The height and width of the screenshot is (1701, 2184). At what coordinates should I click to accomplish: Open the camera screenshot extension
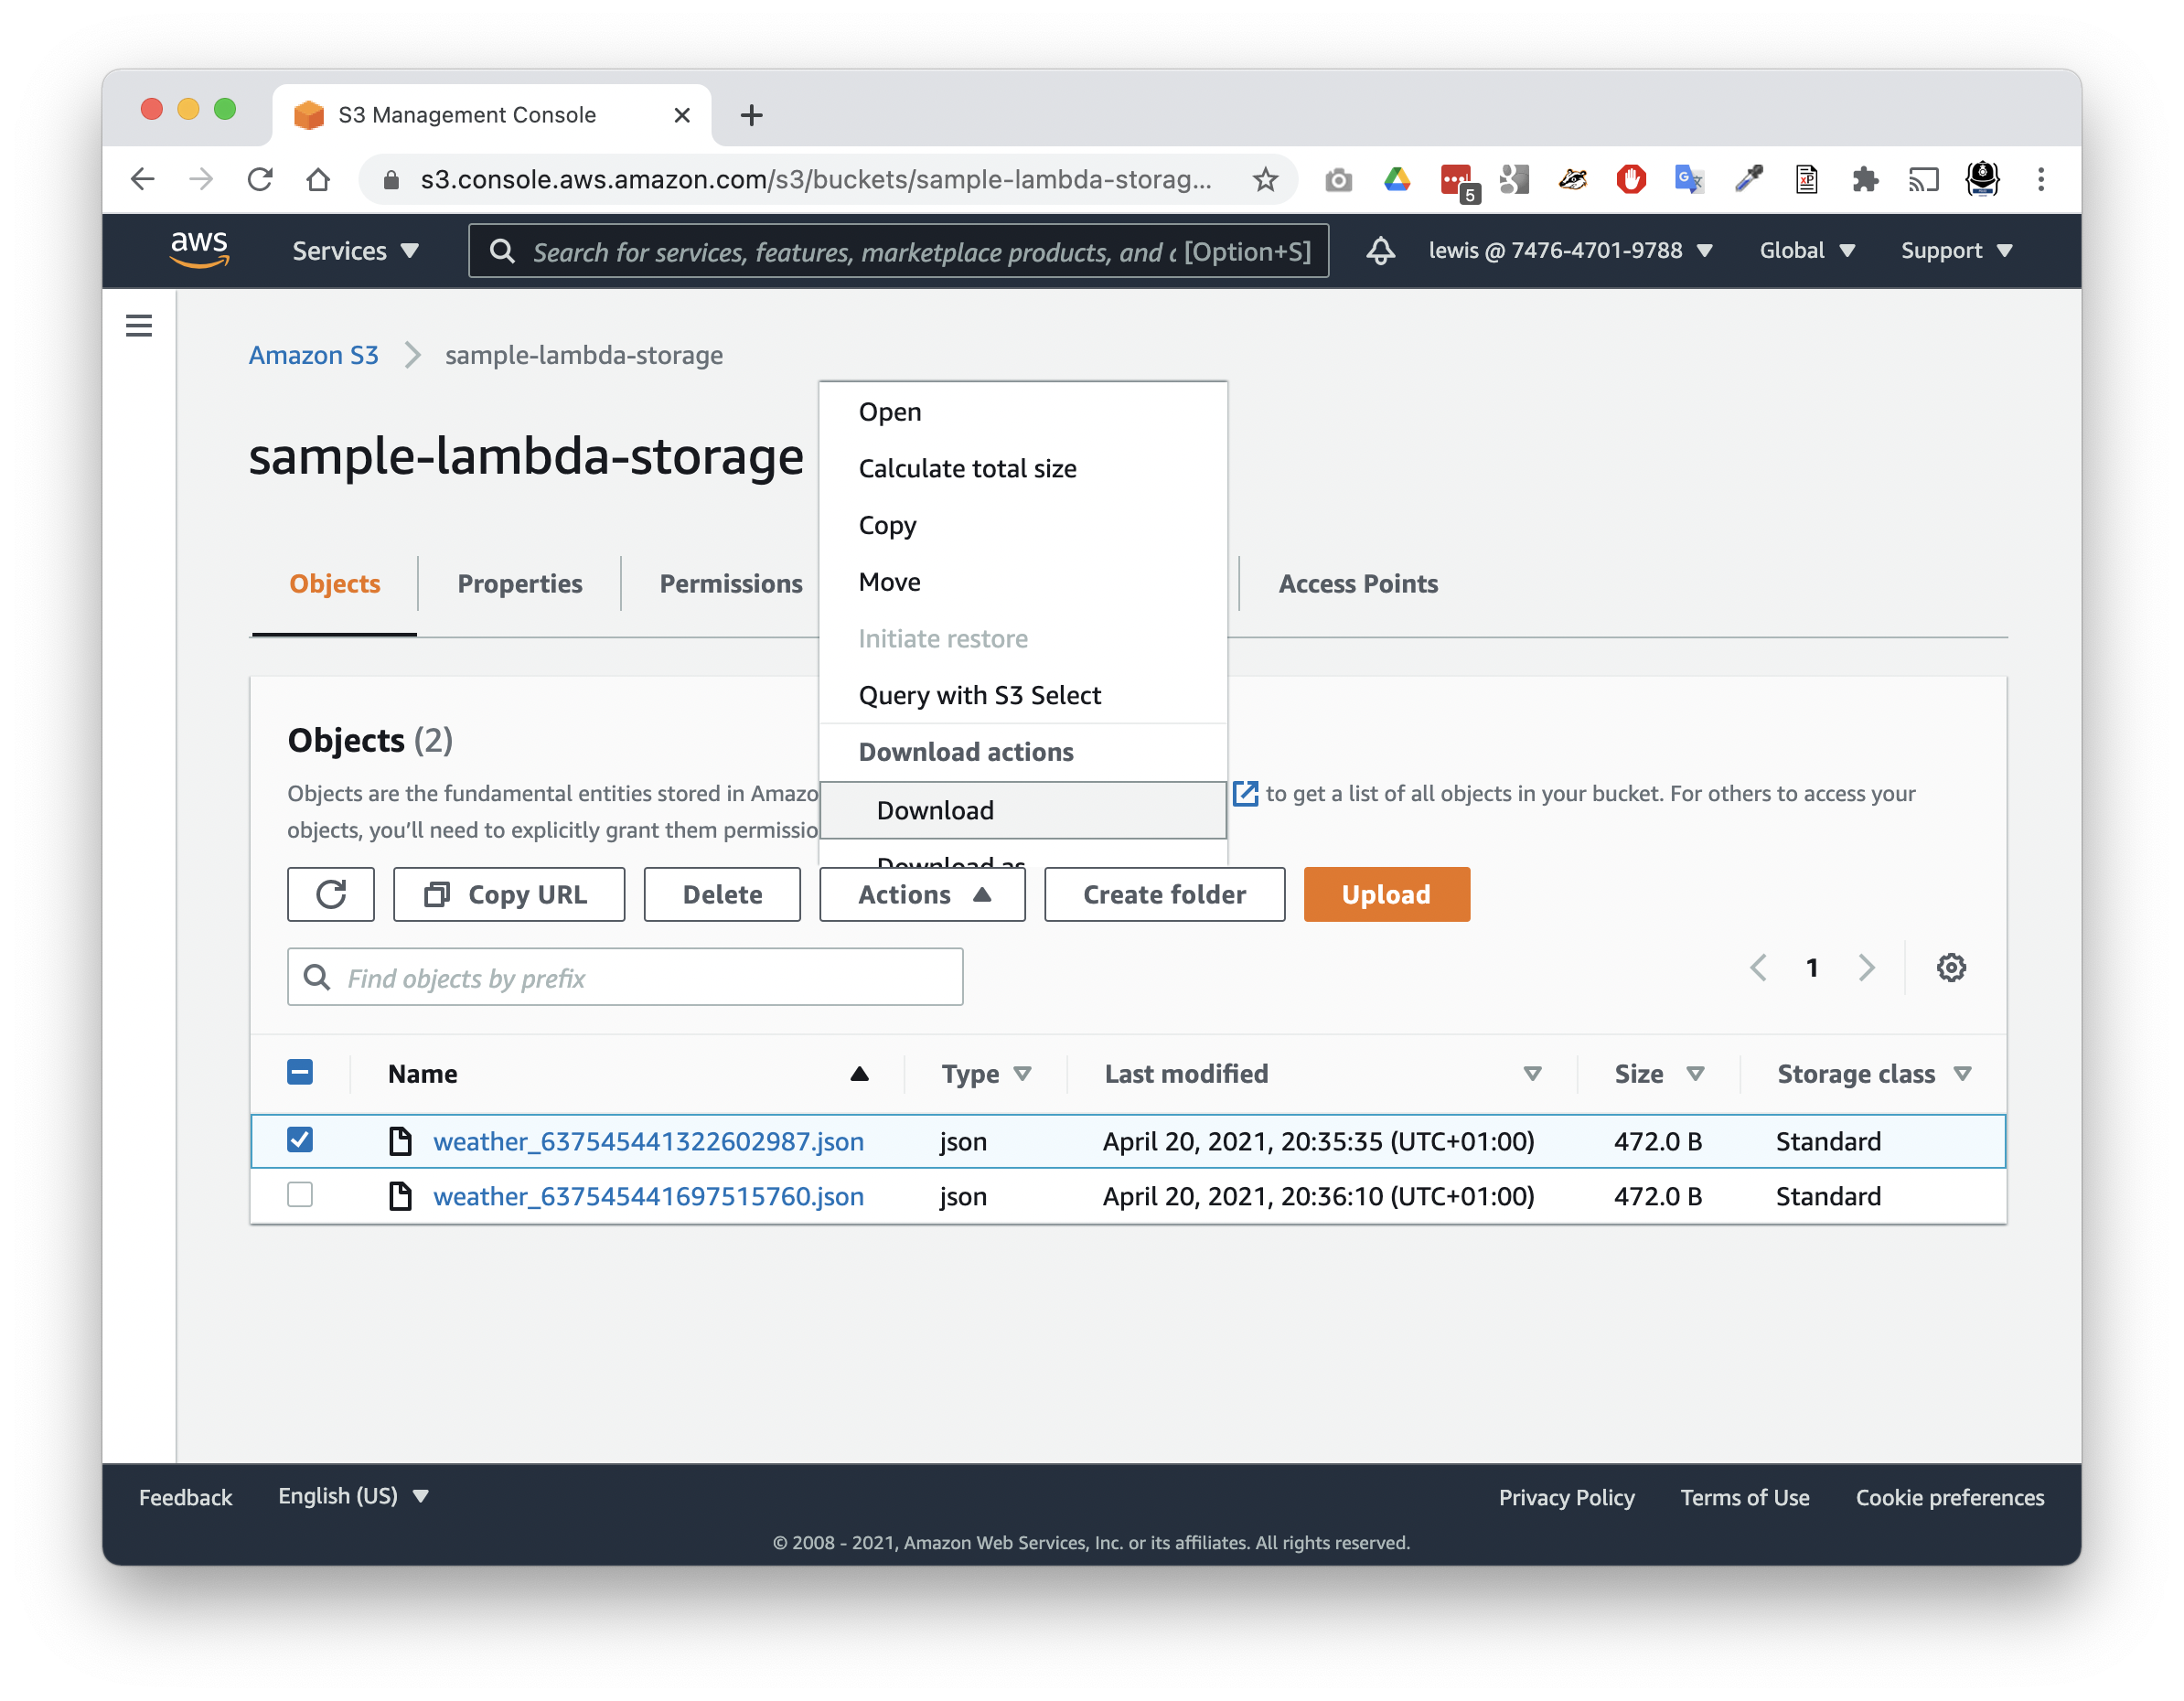tap(1338, 180)
